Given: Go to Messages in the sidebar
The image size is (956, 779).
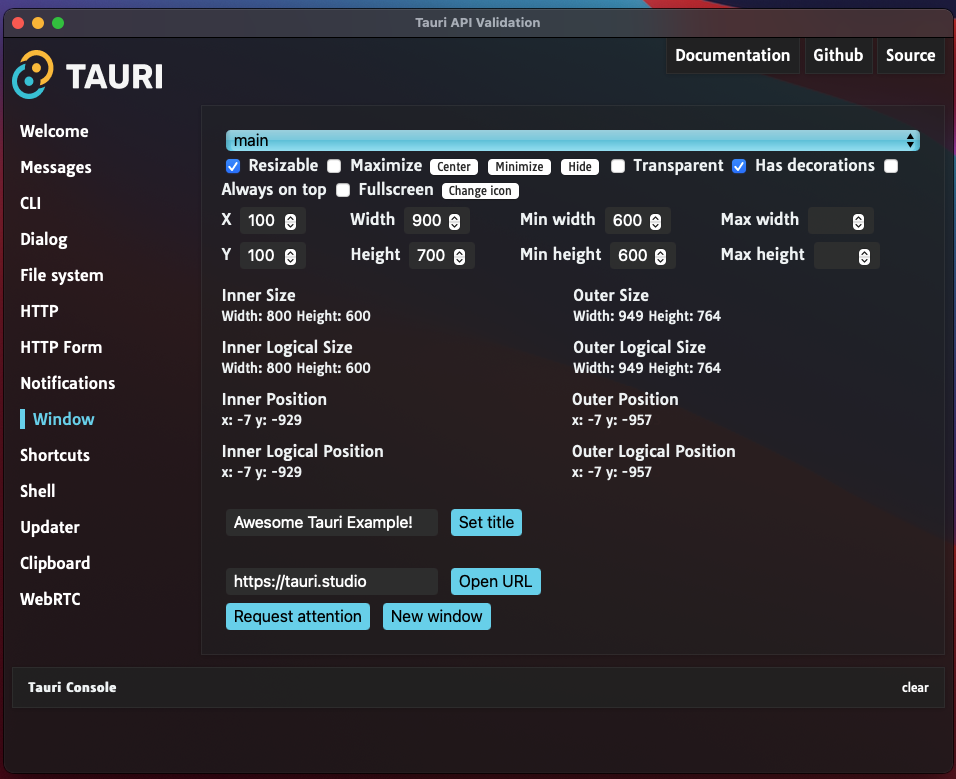Looking at the screenshot, I should pyautogui.click(x=56, y=167).
